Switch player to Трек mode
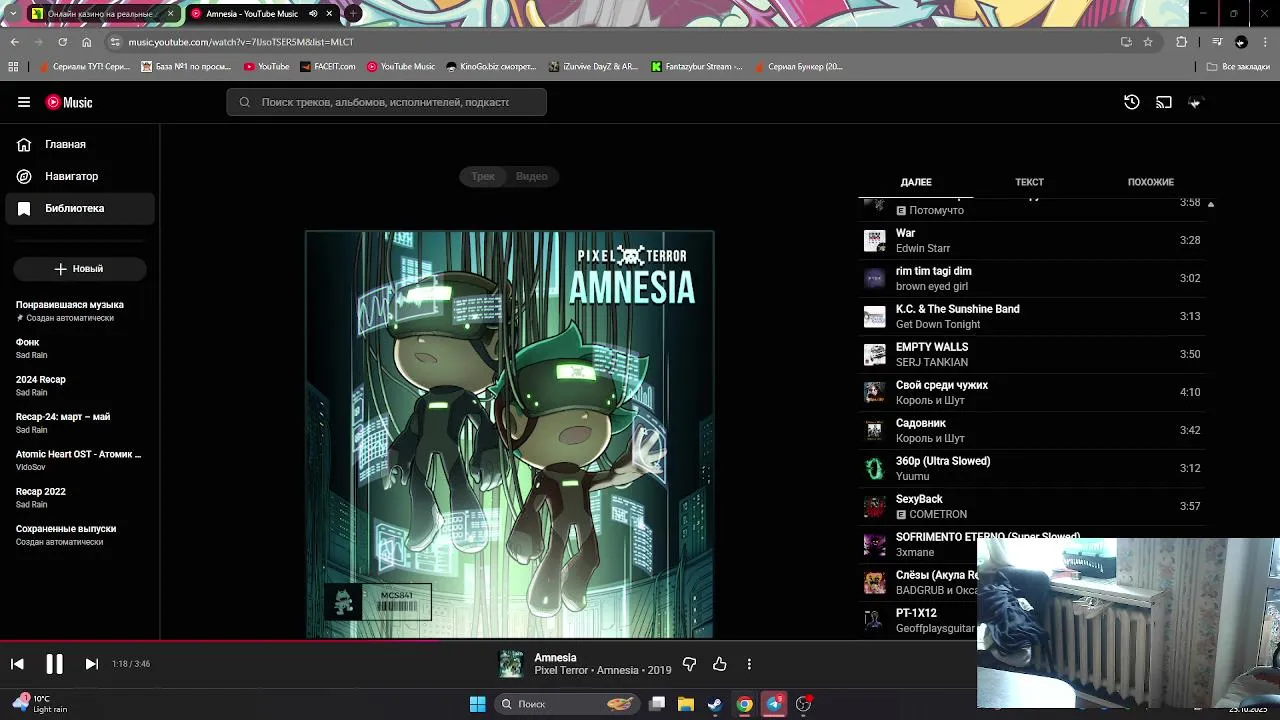This screenshot has height=720, width=1280. pos(483,176)
